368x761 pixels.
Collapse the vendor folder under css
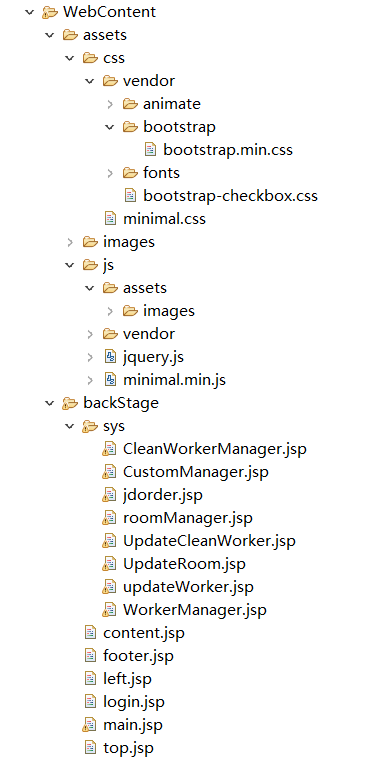coord(90,81)
